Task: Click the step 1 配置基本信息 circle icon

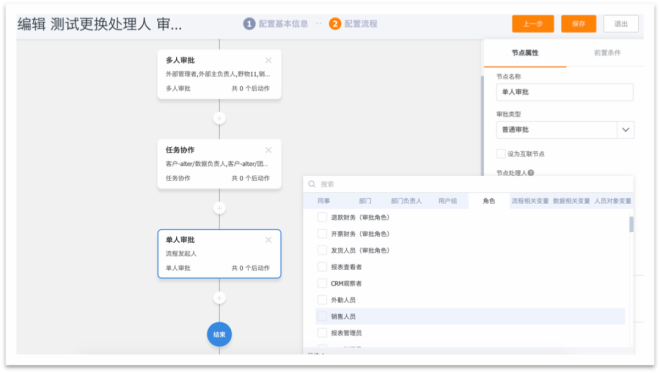Action: 249,24
